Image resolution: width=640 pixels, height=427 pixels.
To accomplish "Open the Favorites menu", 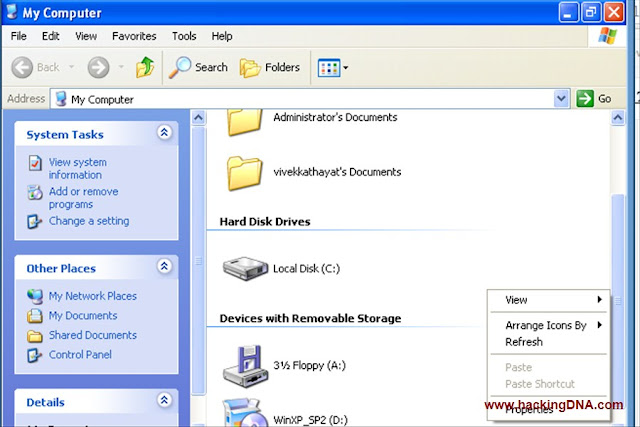I will coord(134,36).
